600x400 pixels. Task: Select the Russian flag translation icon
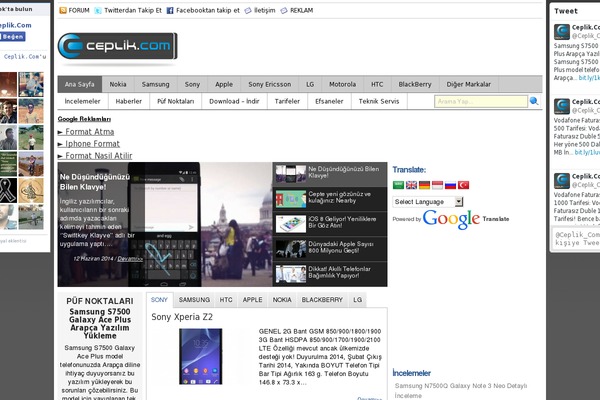point(450,185)
